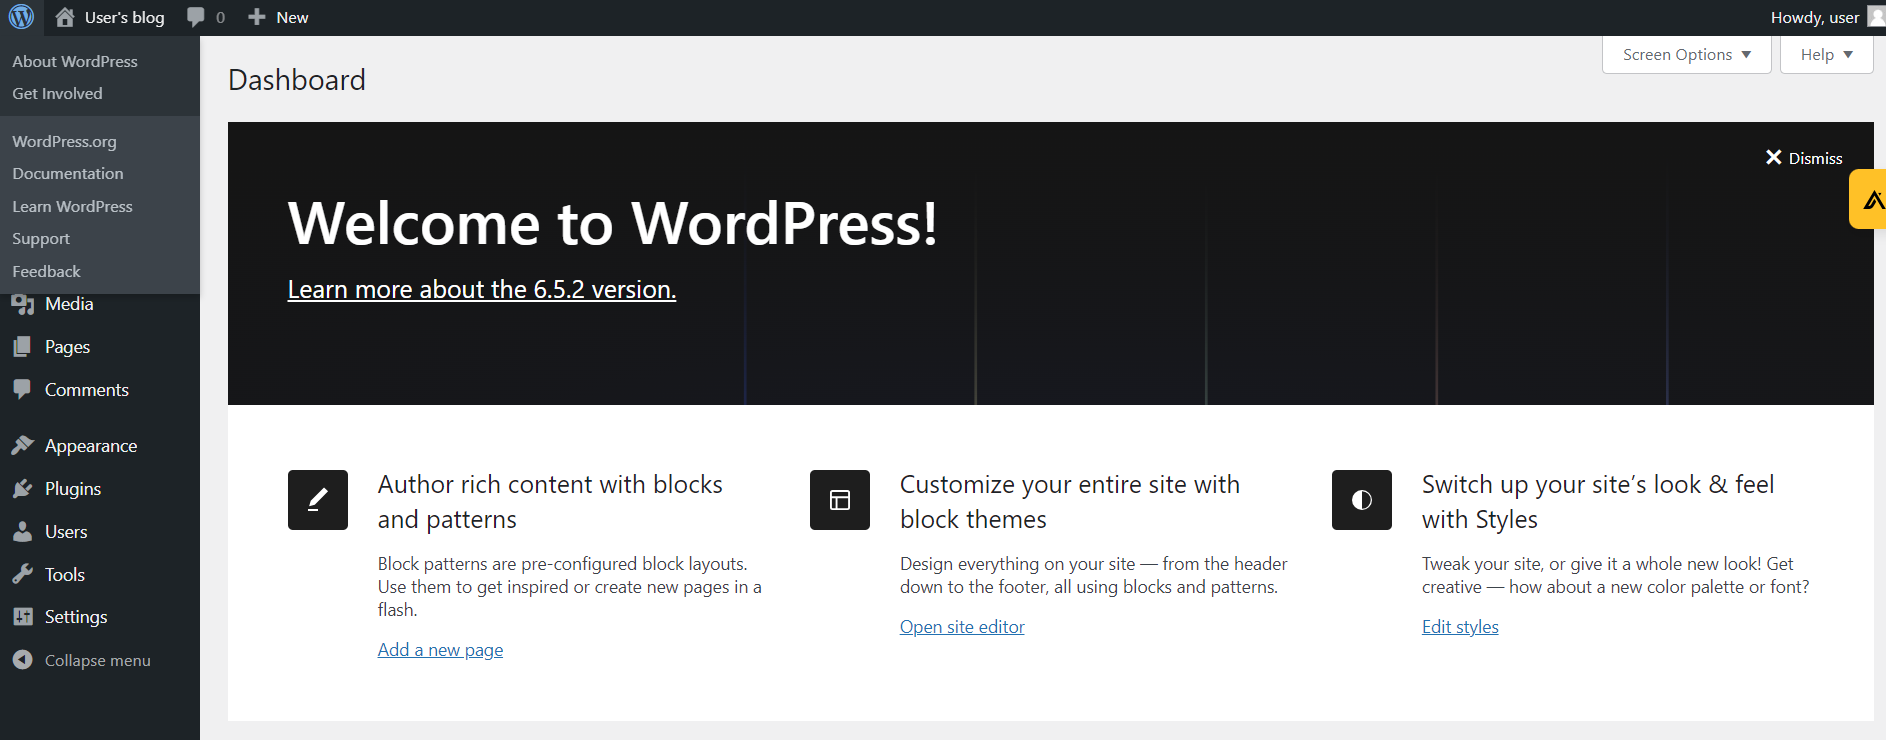Click the Tools wrench icon
The height and width of the screenshot is (740, 1886).
pos(22,575)
